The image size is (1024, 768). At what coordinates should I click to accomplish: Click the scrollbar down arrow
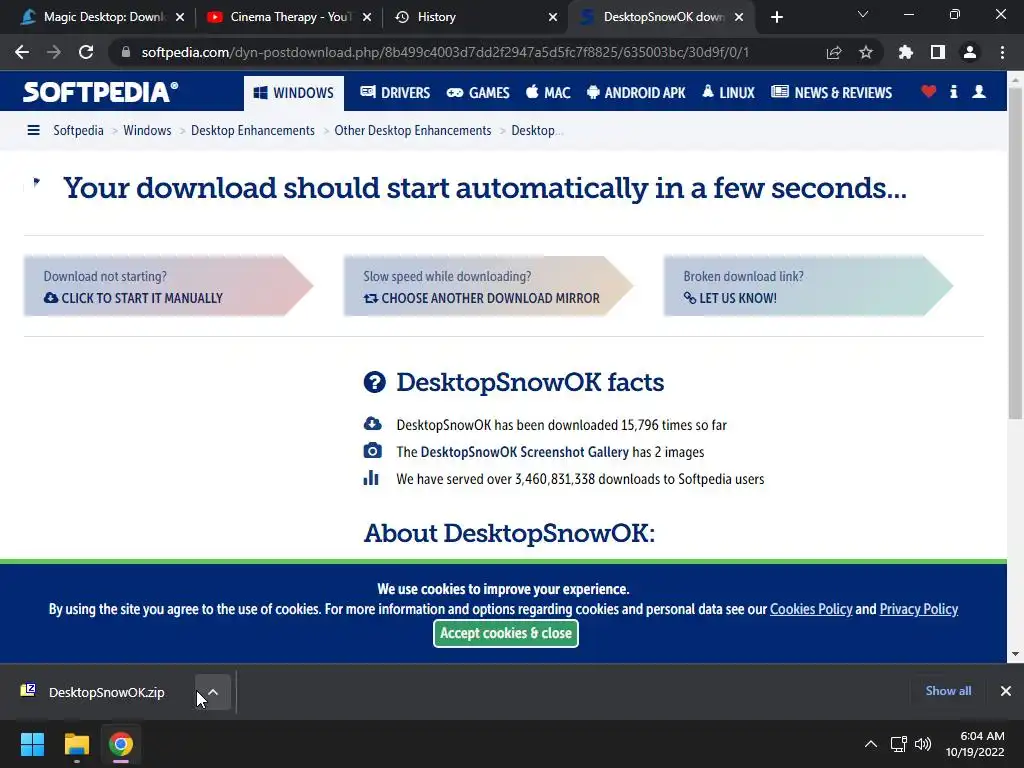[1016, 654]
